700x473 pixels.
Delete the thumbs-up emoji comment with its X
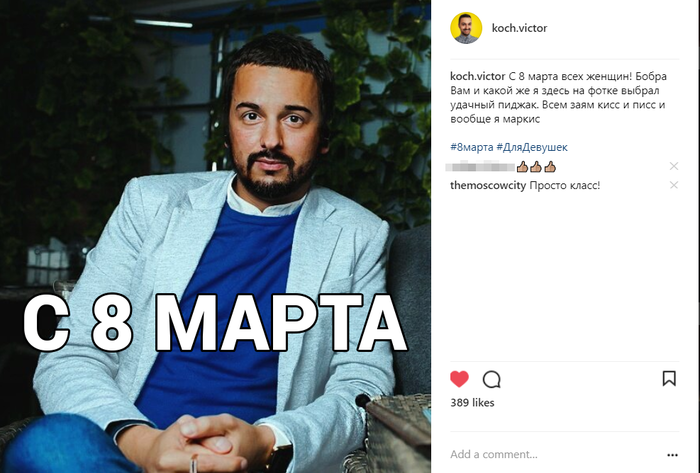point(674,166)
